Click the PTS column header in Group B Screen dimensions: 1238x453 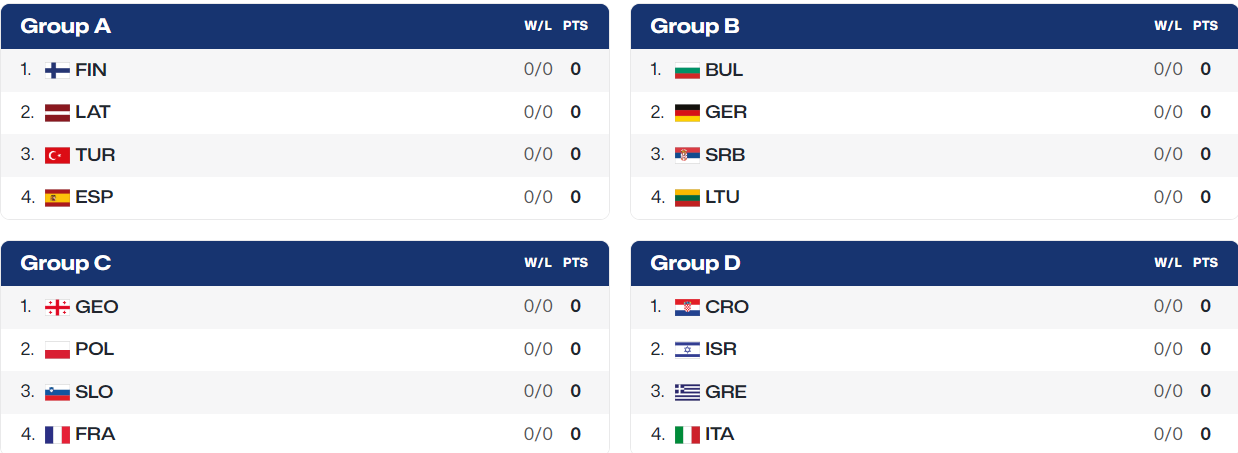click(1205, 26)
